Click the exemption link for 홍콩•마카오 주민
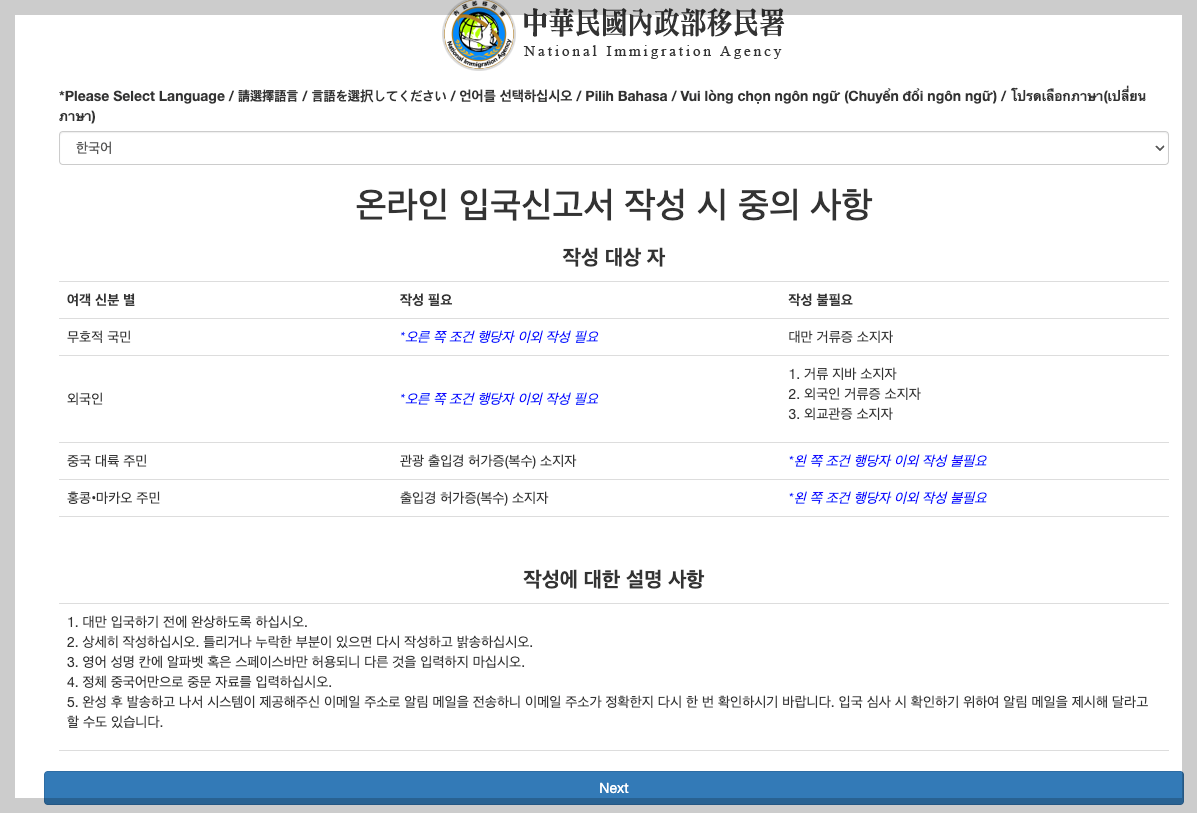The width and height of the screenshot is (1197, 813). tap(887, 497)
